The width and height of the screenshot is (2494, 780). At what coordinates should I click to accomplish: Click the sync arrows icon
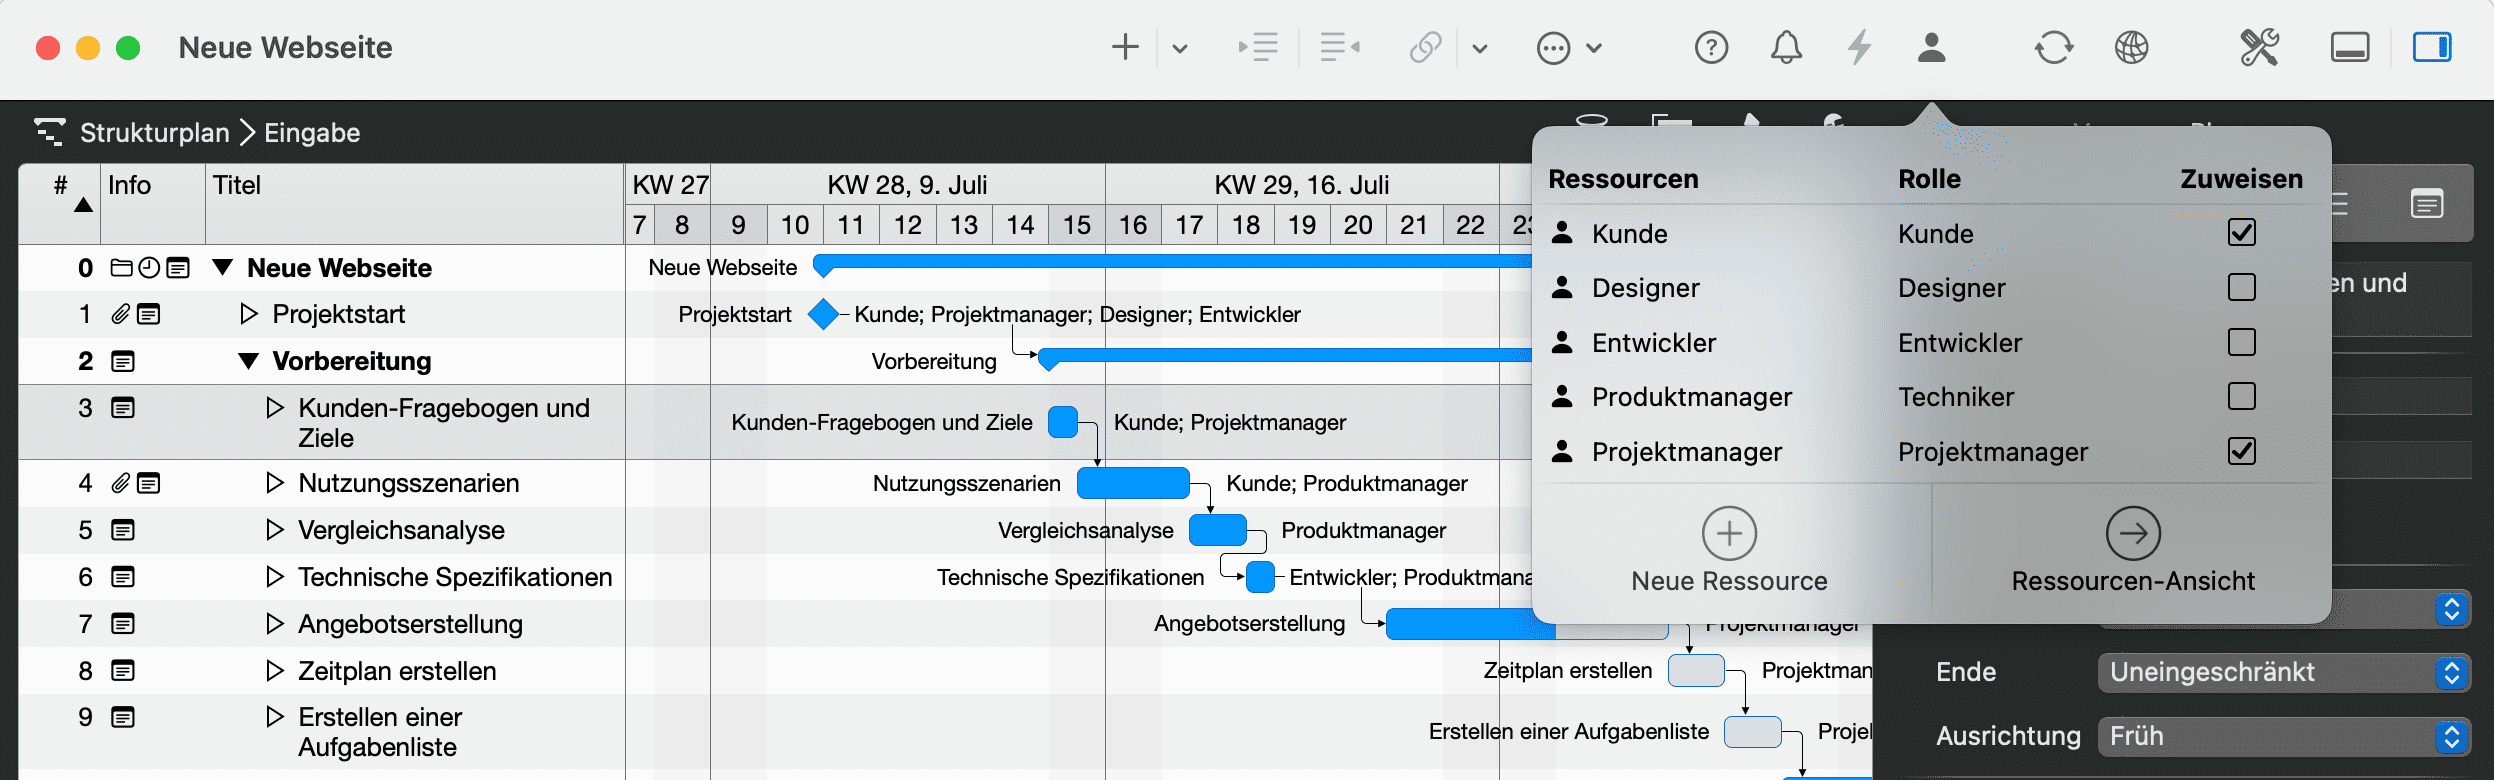pos(2053,47)
